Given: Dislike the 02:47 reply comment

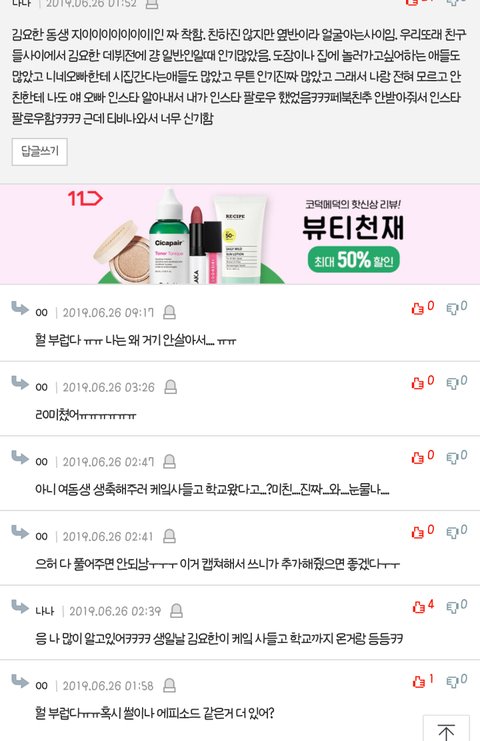Looking at the screenshot, I should tap(457, 457).
